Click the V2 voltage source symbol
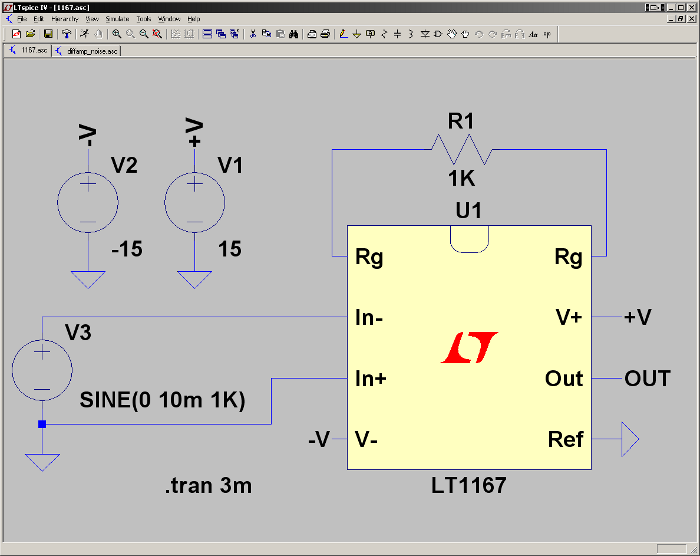 click(x=88, y=202)
